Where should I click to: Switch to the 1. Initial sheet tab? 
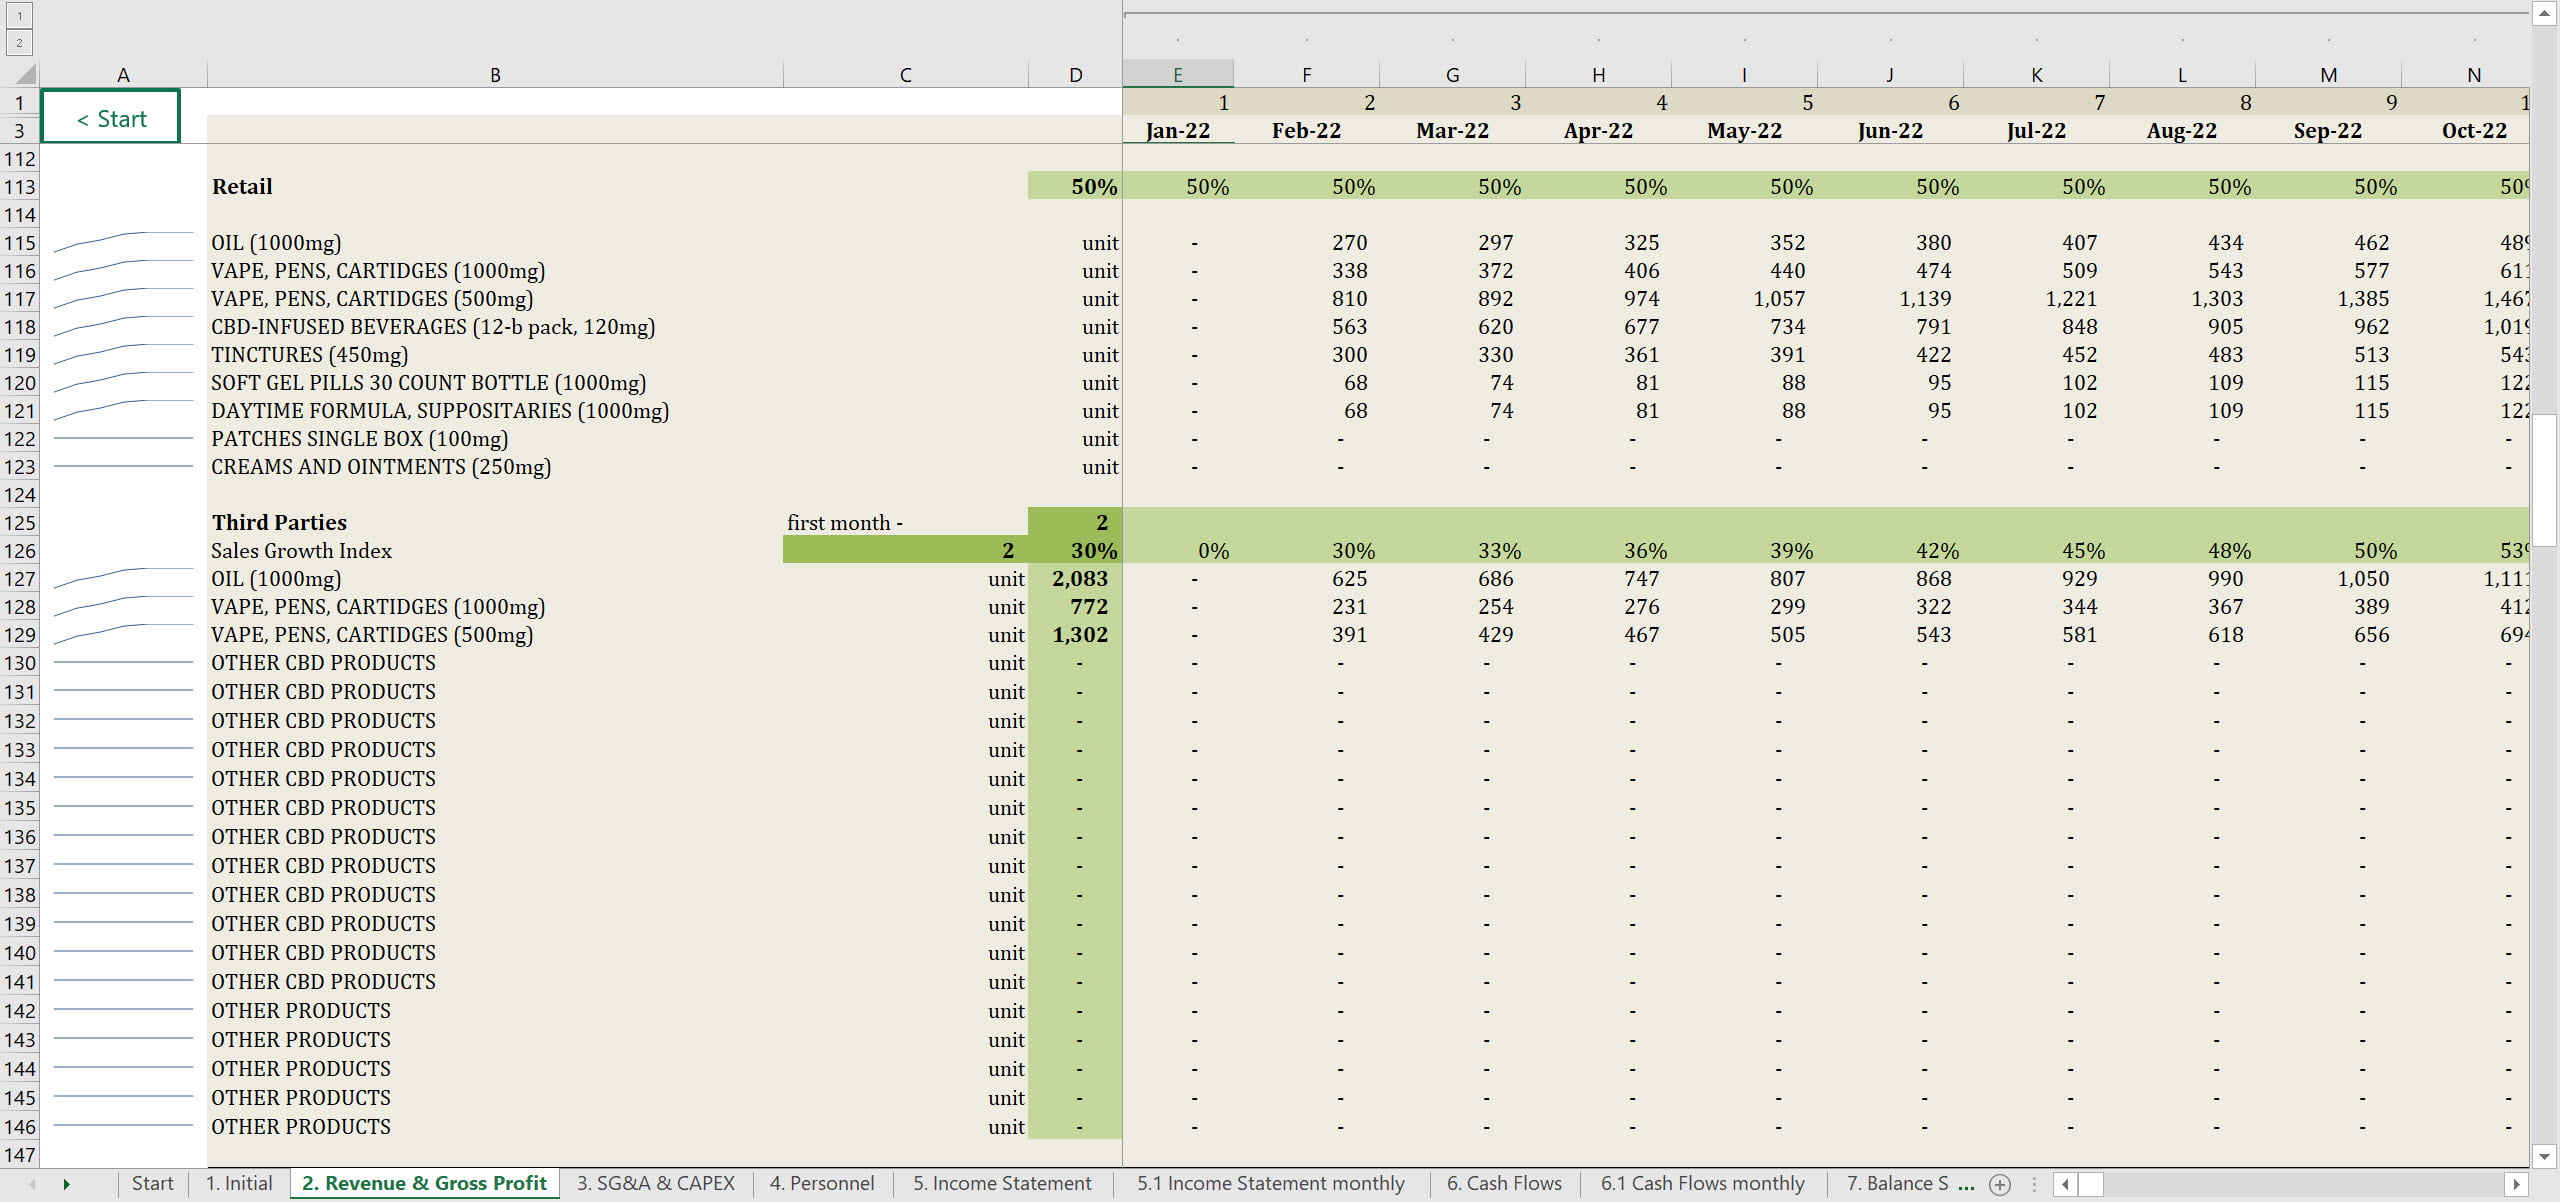238,1183
